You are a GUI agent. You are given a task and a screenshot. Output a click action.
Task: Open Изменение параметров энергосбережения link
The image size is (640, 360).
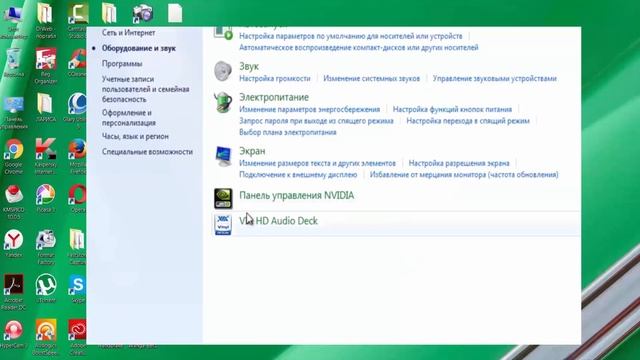tap(309, 109)
